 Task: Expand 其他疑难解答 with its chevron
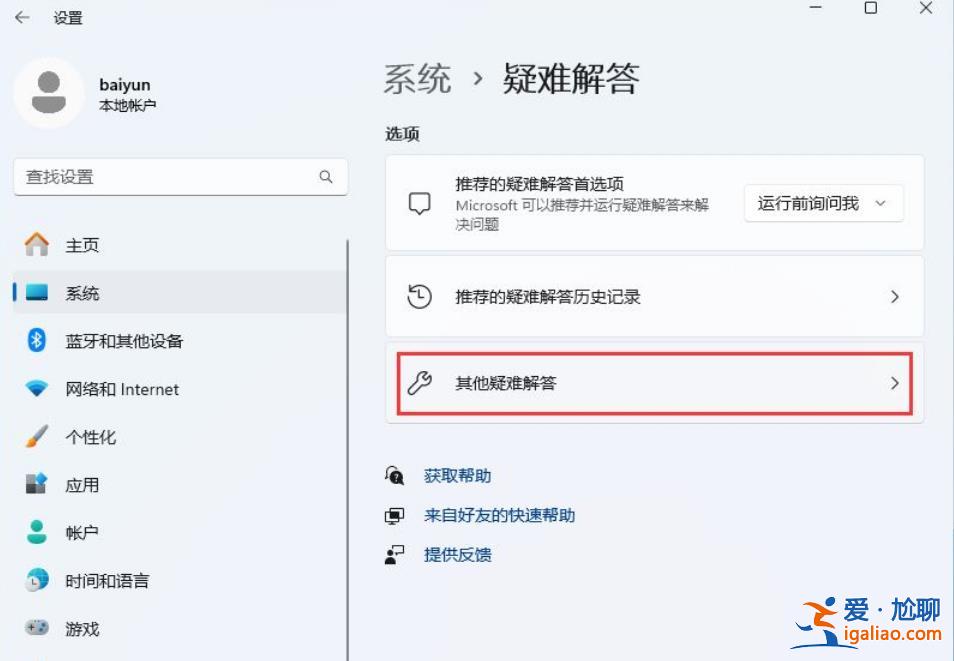(895, 383)
